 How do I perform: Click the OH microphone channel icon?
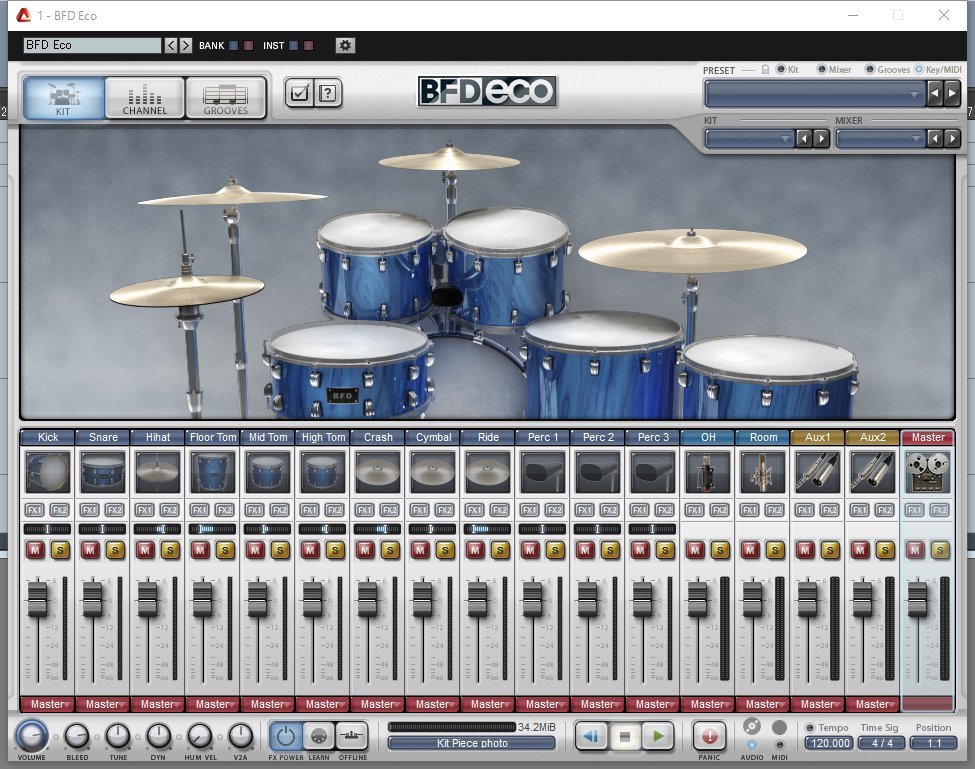(707, 472)
